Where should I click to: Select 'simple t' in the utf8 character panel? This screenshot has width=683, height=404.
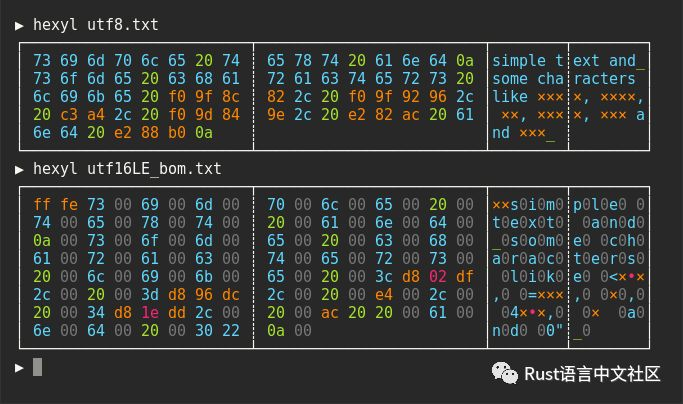click(x=527, y=61)
